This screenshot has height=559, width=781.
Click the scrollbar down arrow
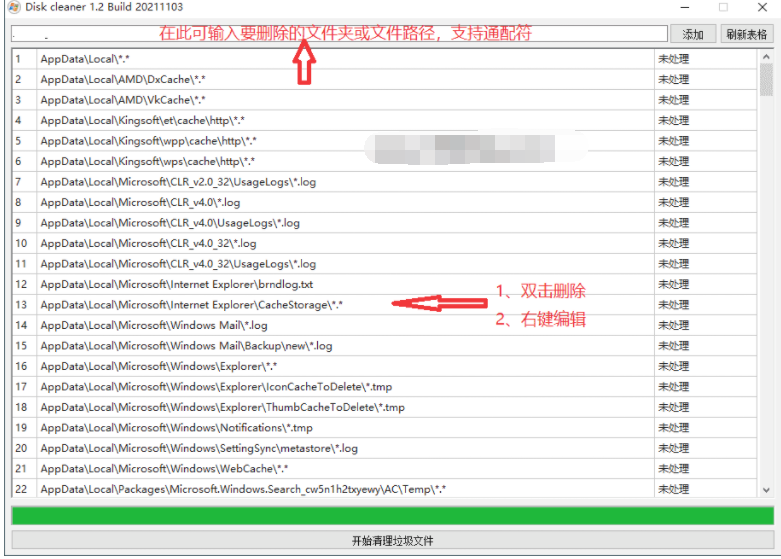(x=767, y=490)
